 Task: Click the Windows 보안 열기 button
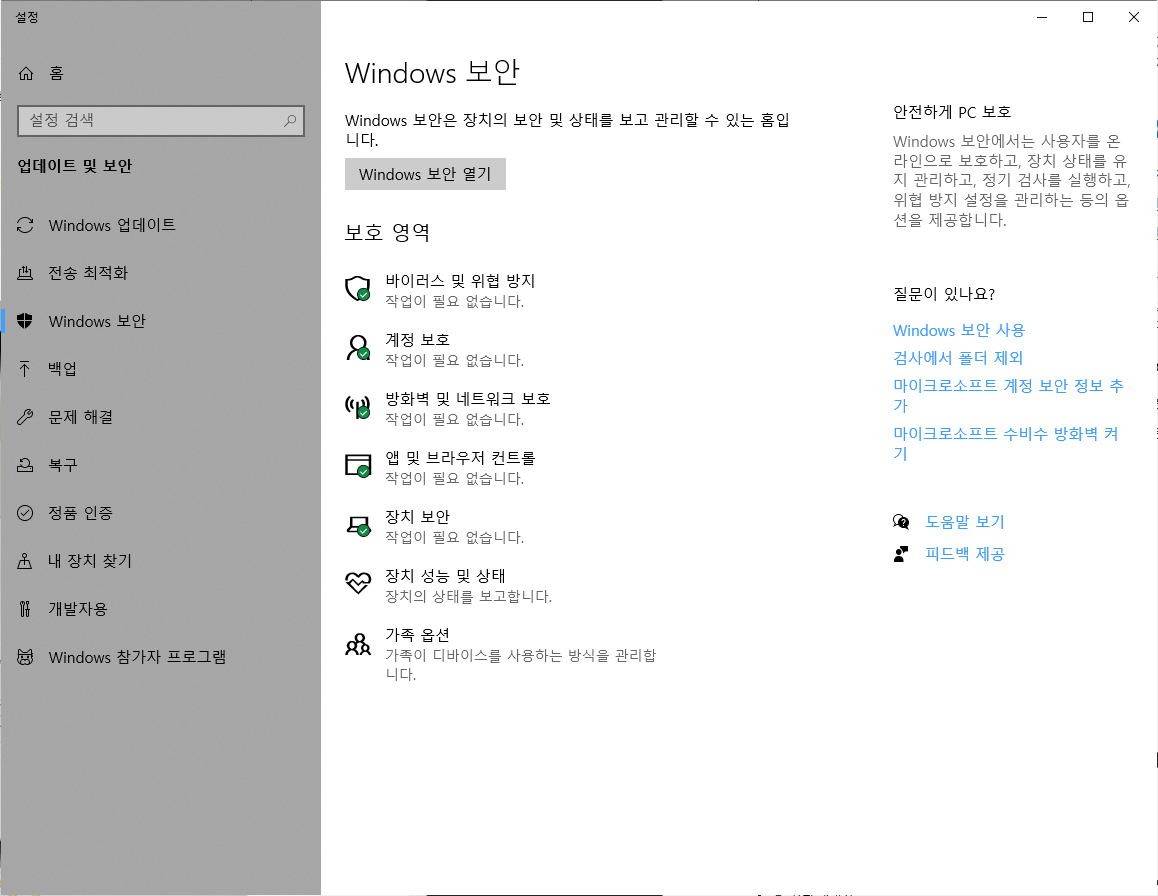tap(425, 174)
